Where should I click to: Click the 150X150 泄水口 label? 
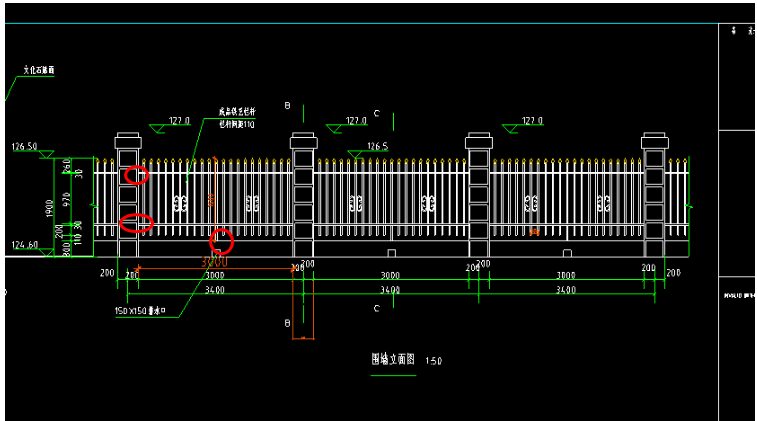click(x=140, y=311)
